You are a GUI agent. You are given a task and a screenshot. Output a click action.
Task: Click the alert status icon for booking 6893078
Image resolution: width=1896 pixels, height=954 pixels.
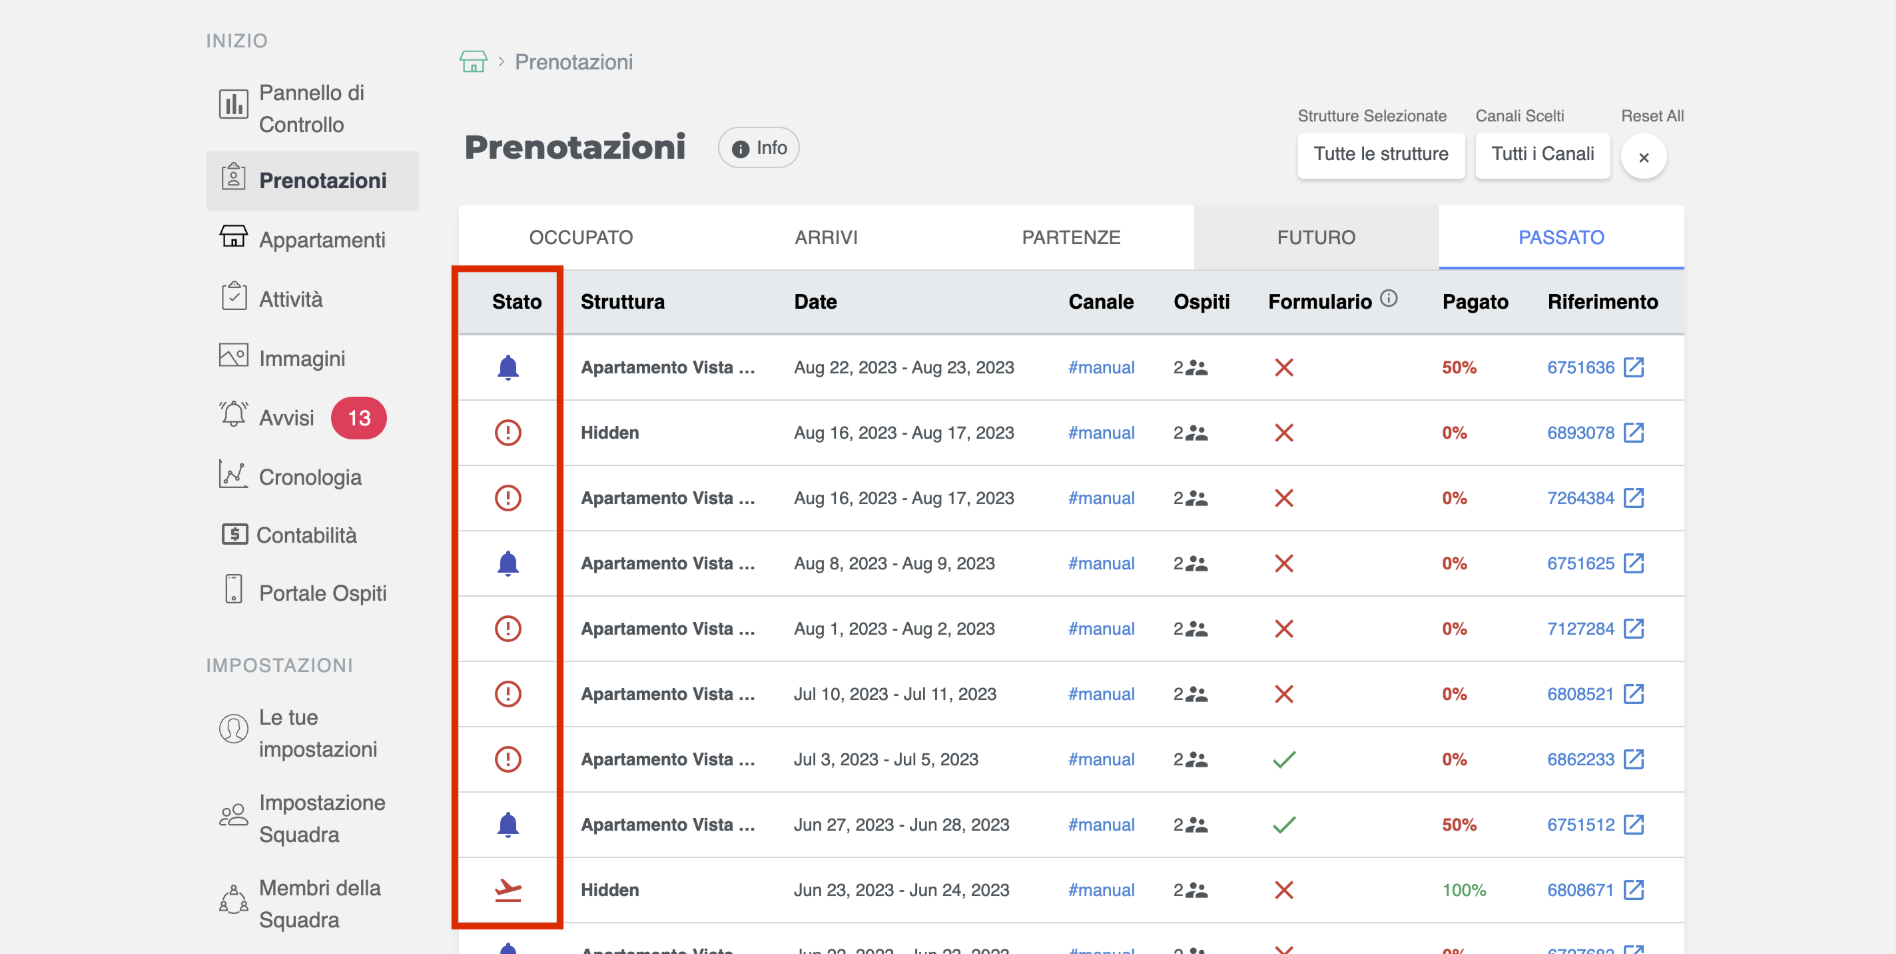[x=508, y=433]
